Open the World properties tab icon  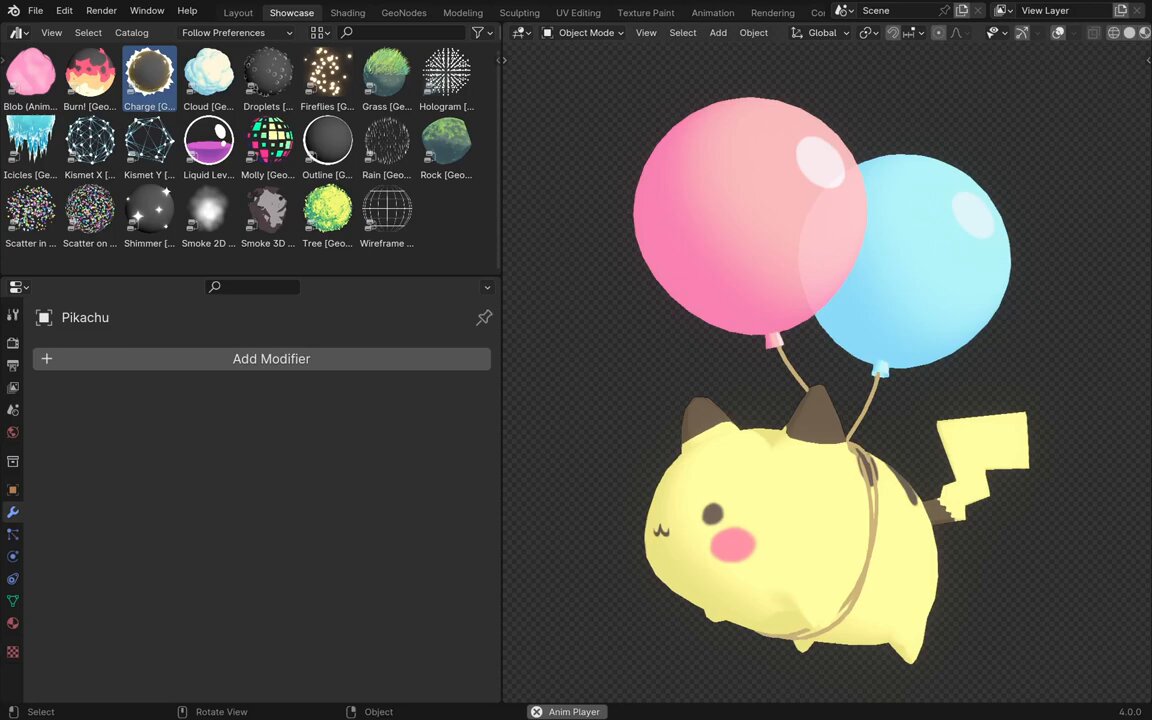pos(12,432)
